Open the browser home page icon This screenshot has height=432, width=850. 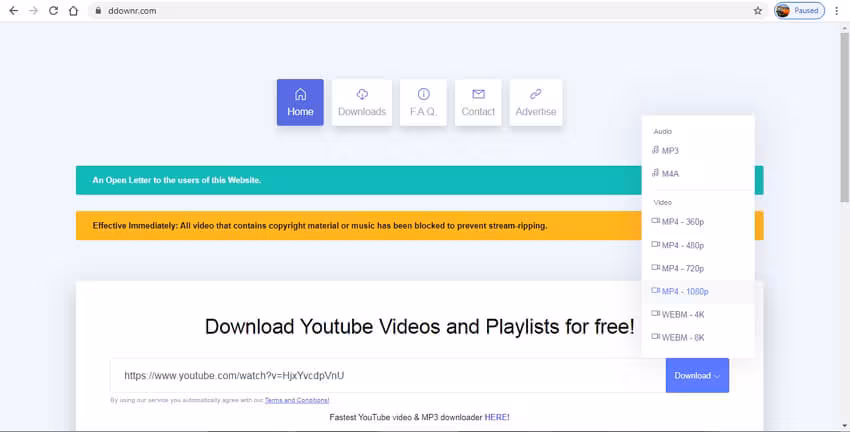[73, 11]
